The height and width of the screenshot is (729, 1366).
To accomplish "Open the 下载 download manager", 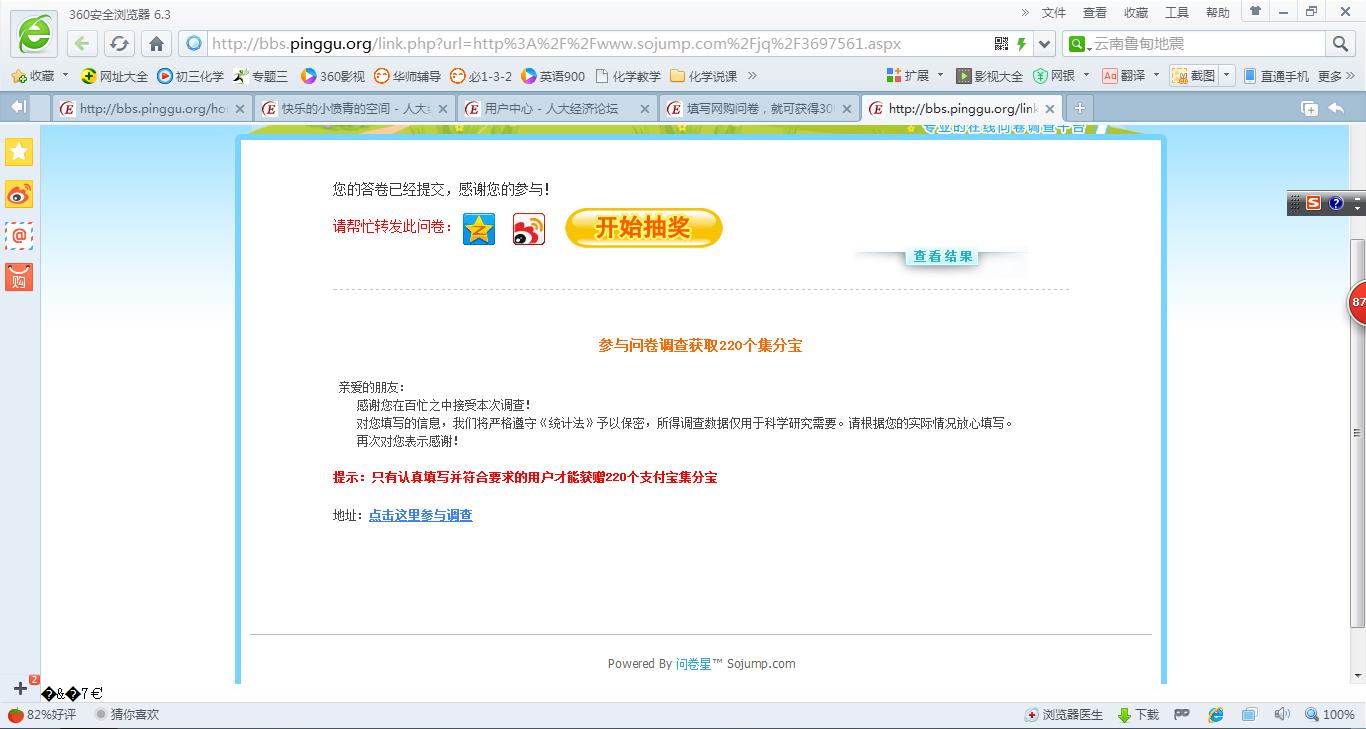I will point(1138,715).
